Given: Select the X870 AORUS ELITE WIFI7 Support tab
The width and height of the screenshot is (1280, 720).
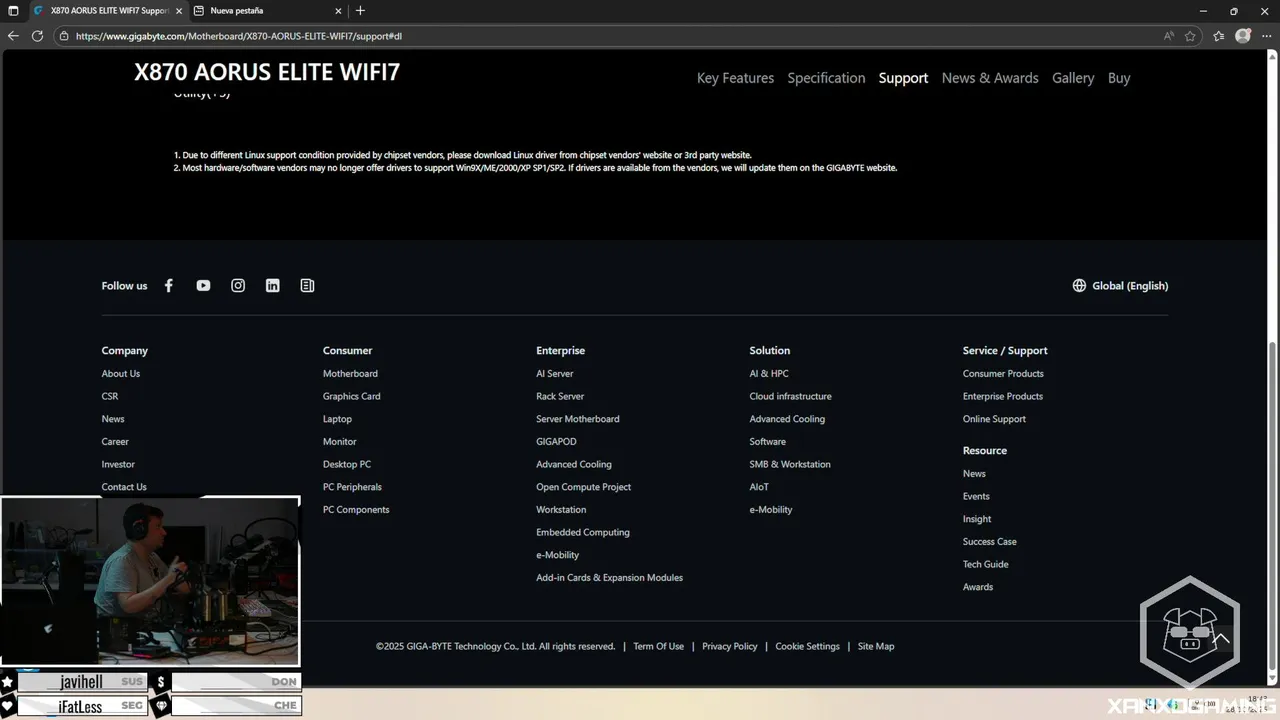Looking at the screenshot, I should click(x=108, y=11).
